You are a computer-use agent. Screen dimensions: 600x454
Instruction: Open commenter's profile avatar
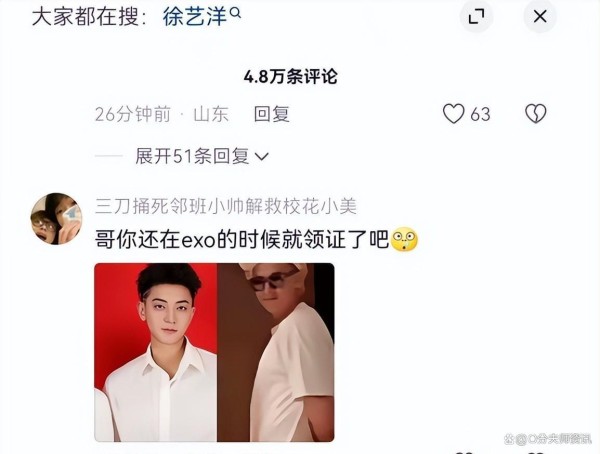[x=56, y=219]
